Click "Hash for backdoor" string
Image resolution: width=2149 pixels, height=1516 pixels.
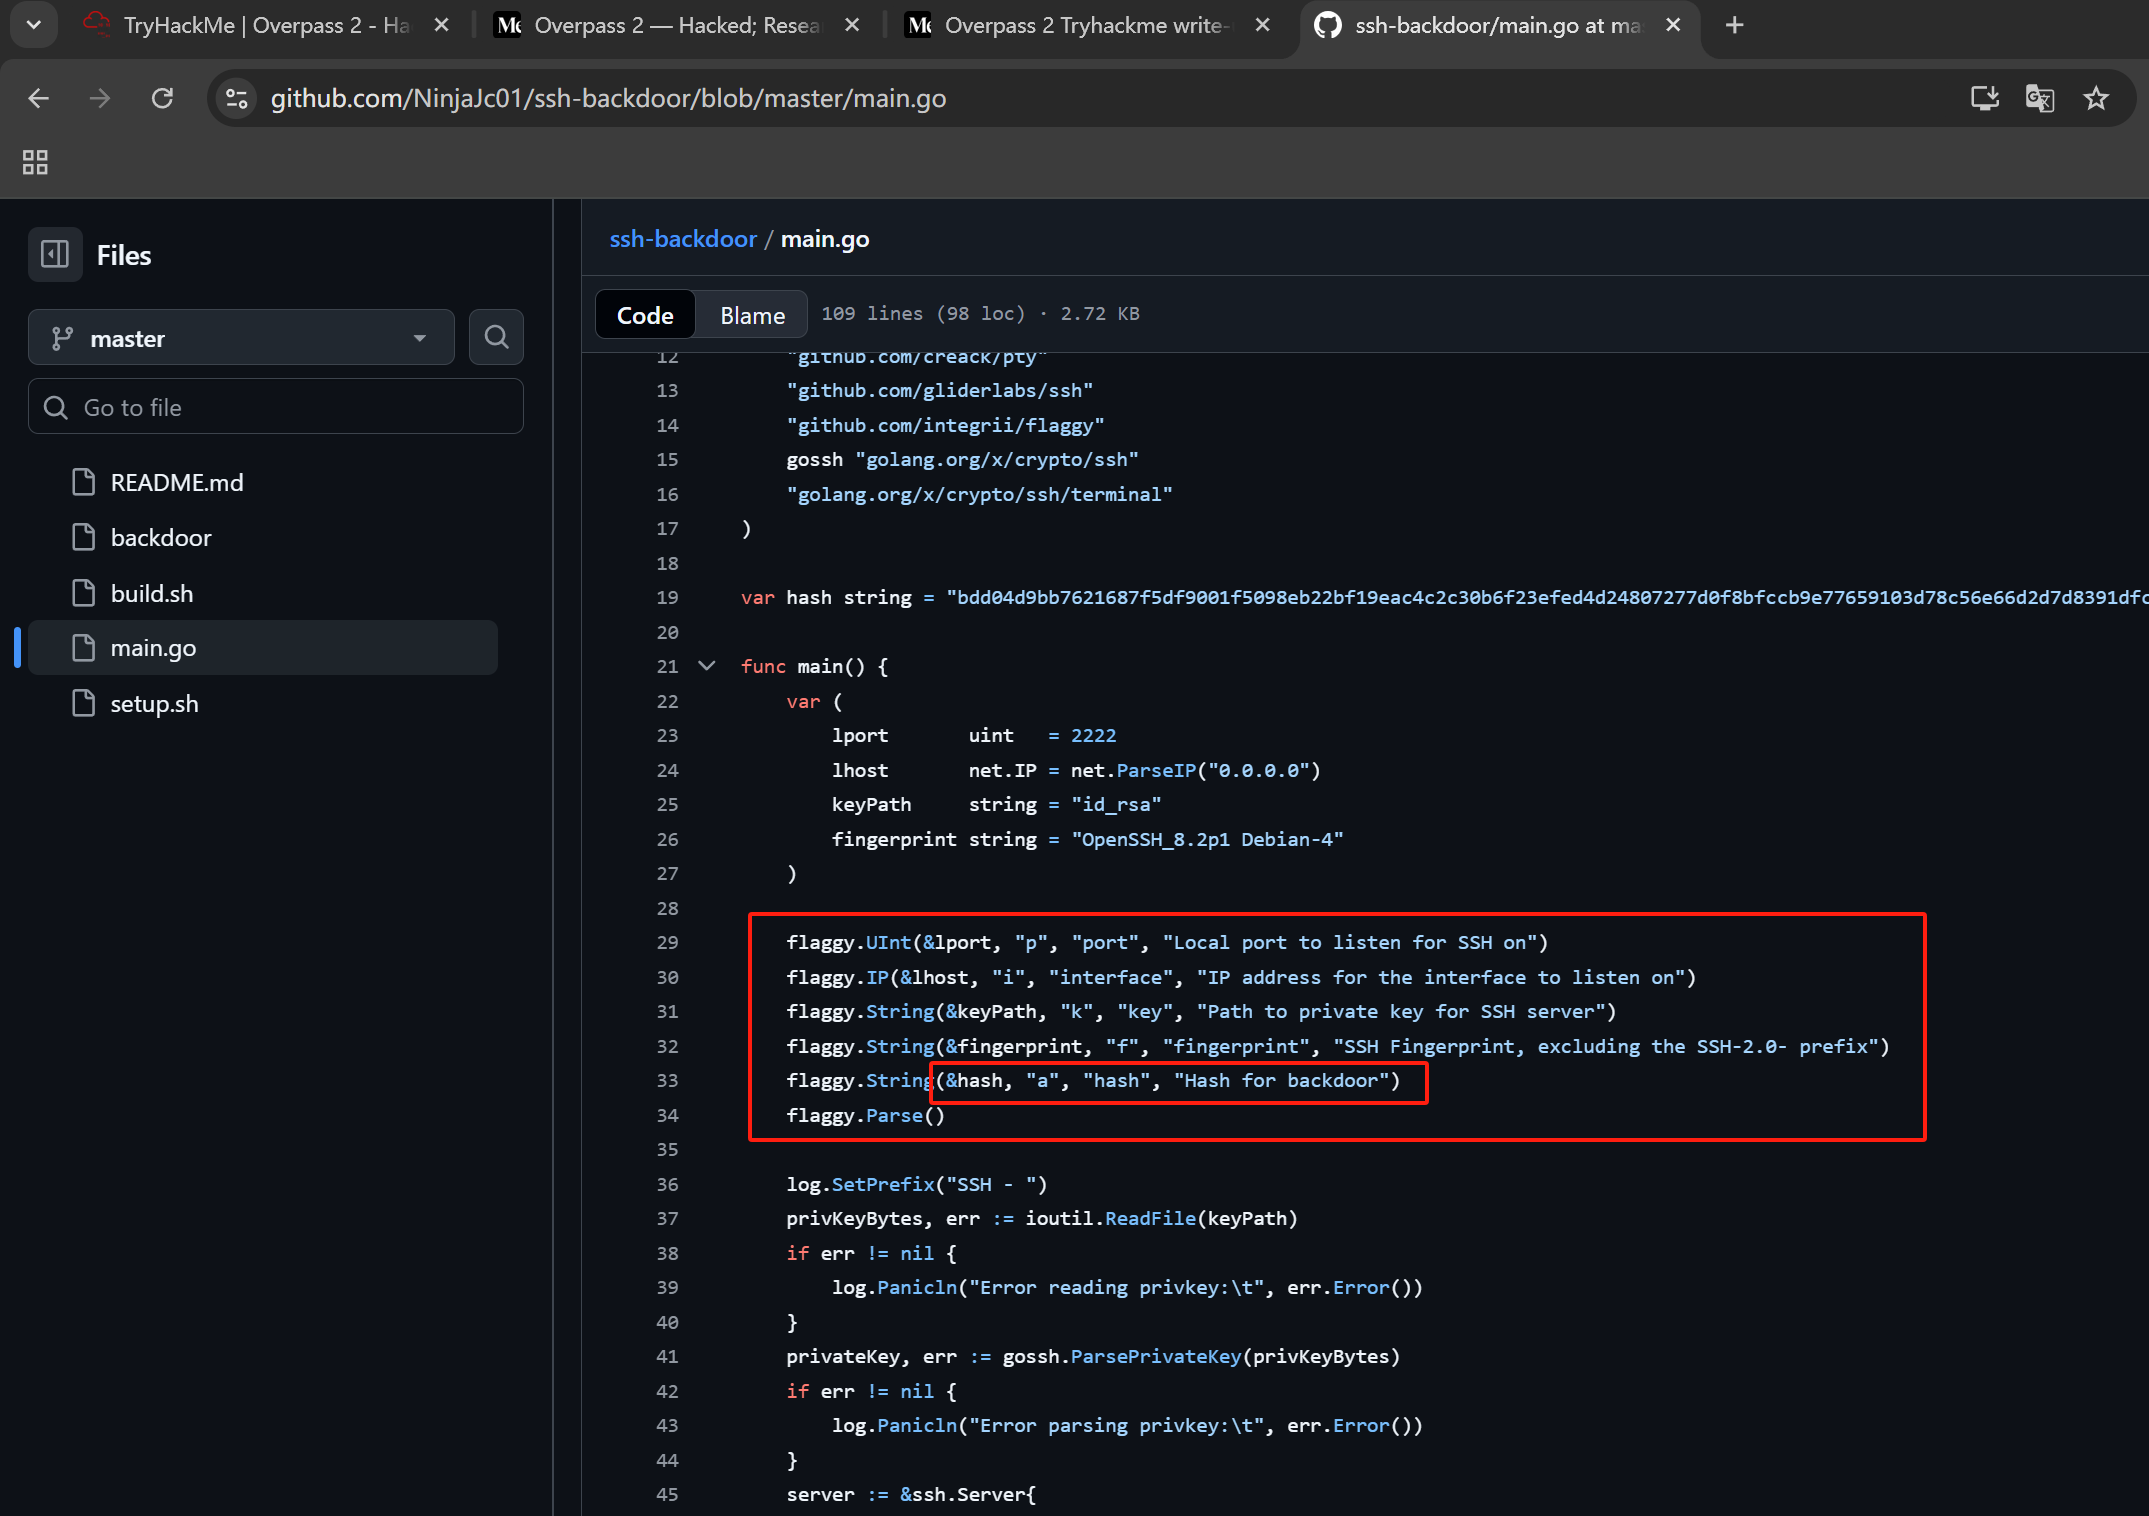1282,1080
